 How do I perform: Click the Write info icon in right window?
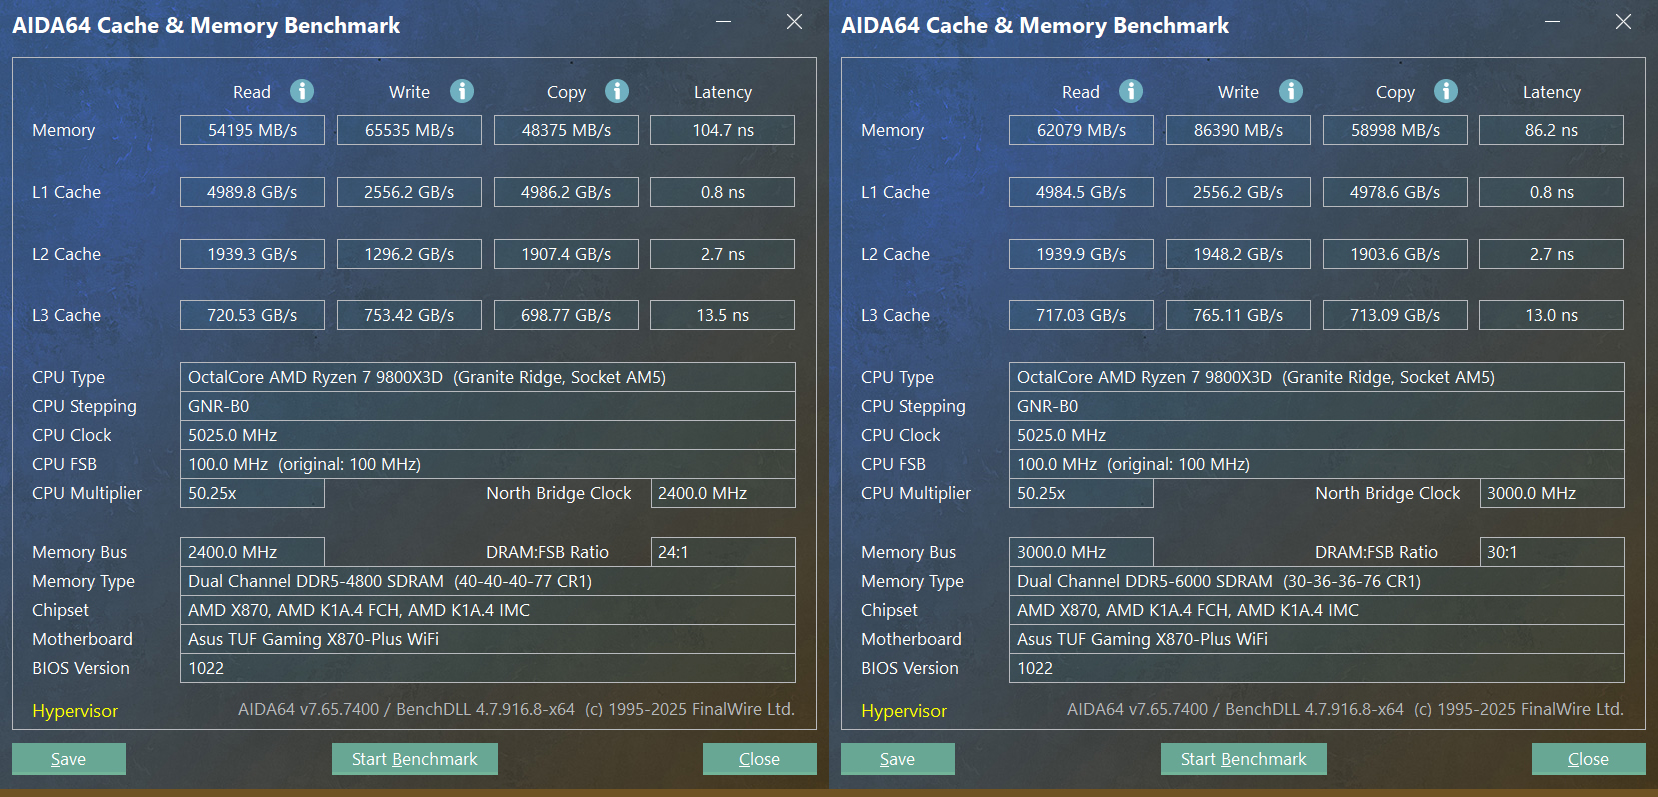pos(1291,91)
